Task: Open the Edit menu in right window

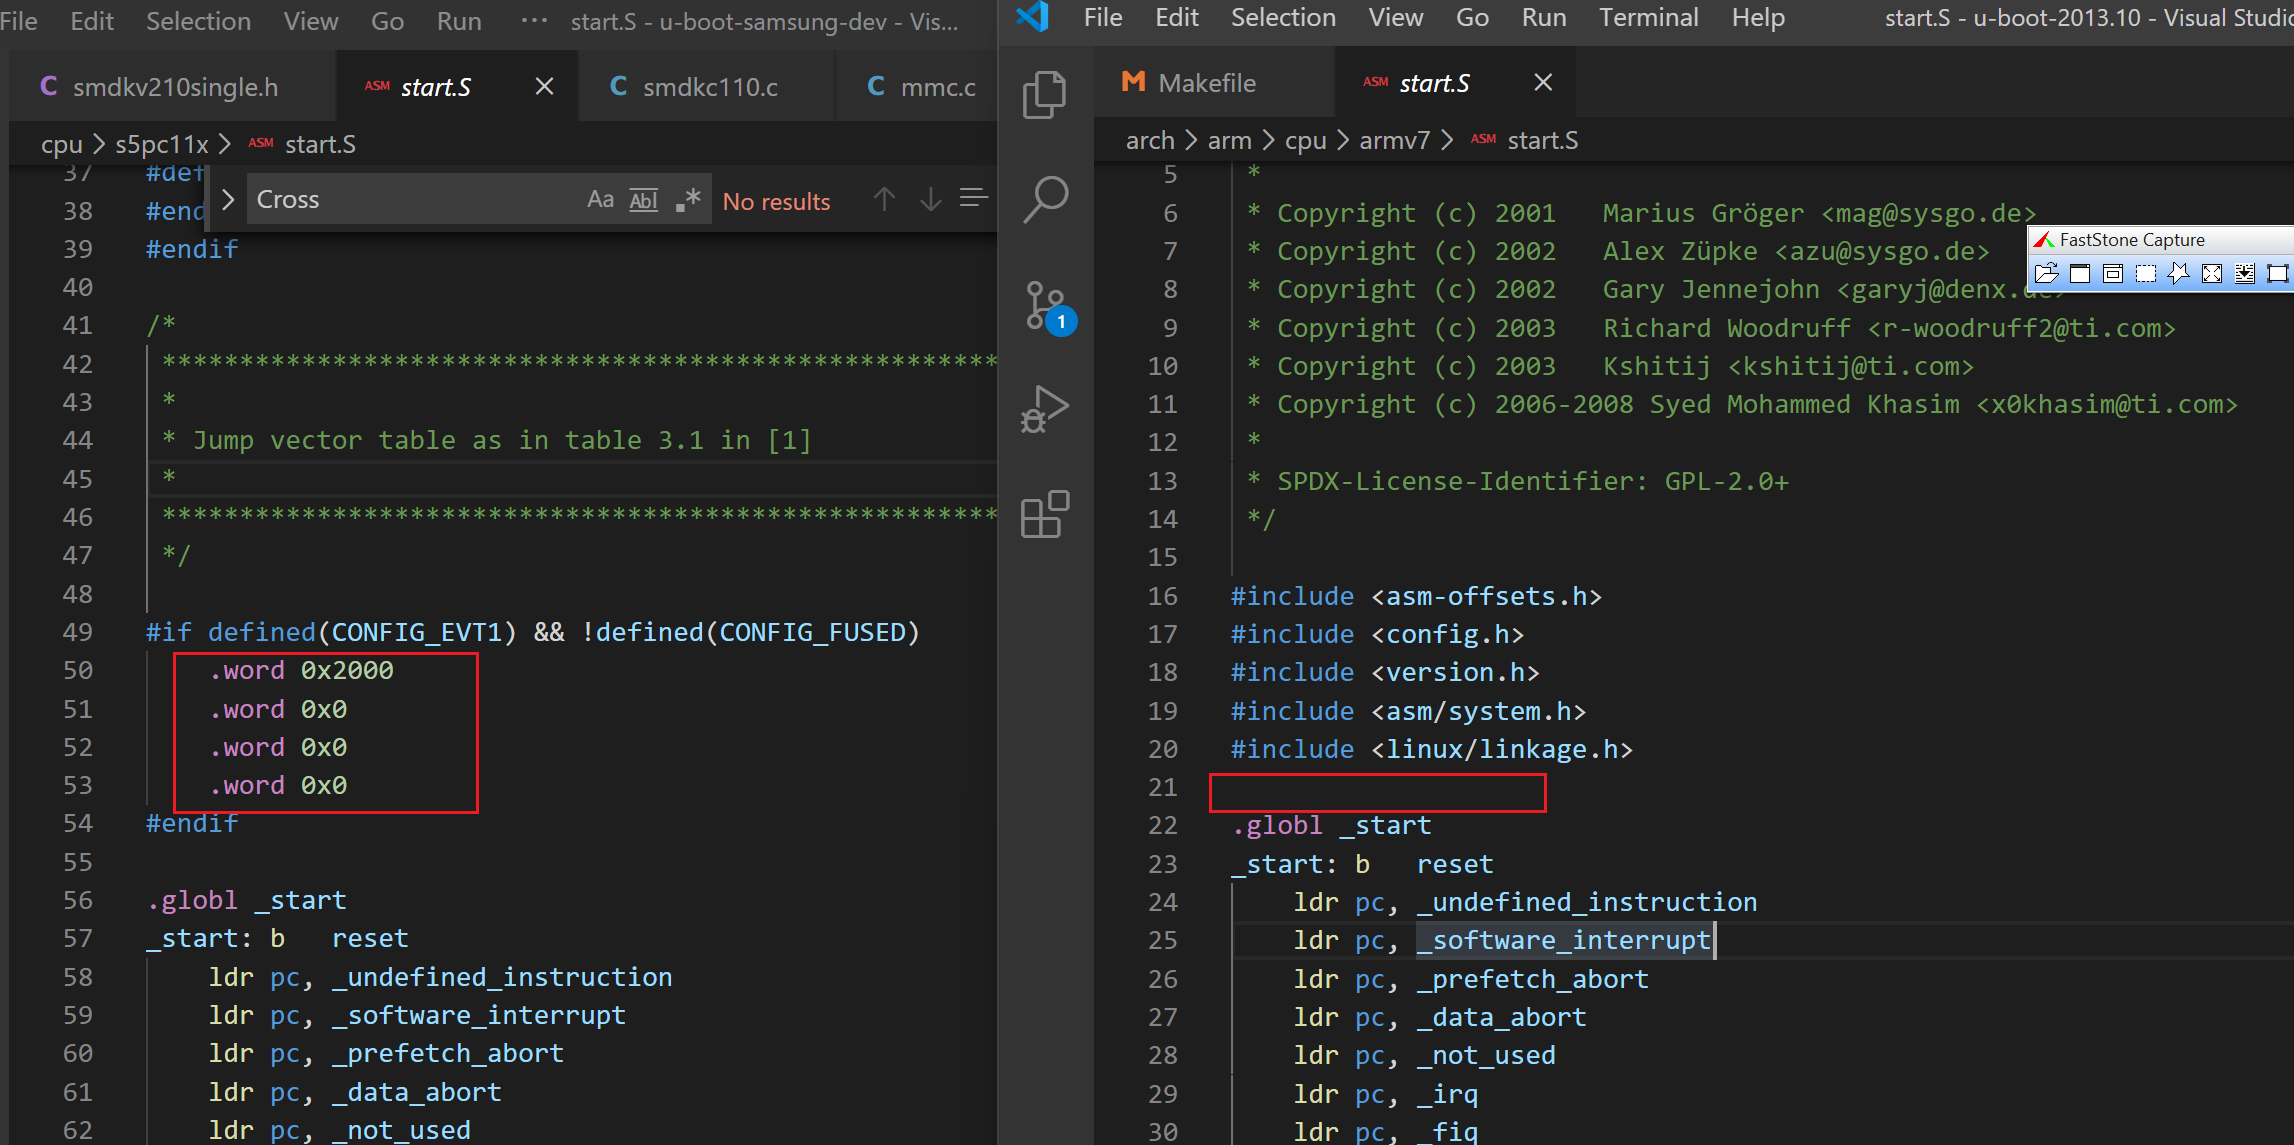Action: click(x=1177, y=18)
